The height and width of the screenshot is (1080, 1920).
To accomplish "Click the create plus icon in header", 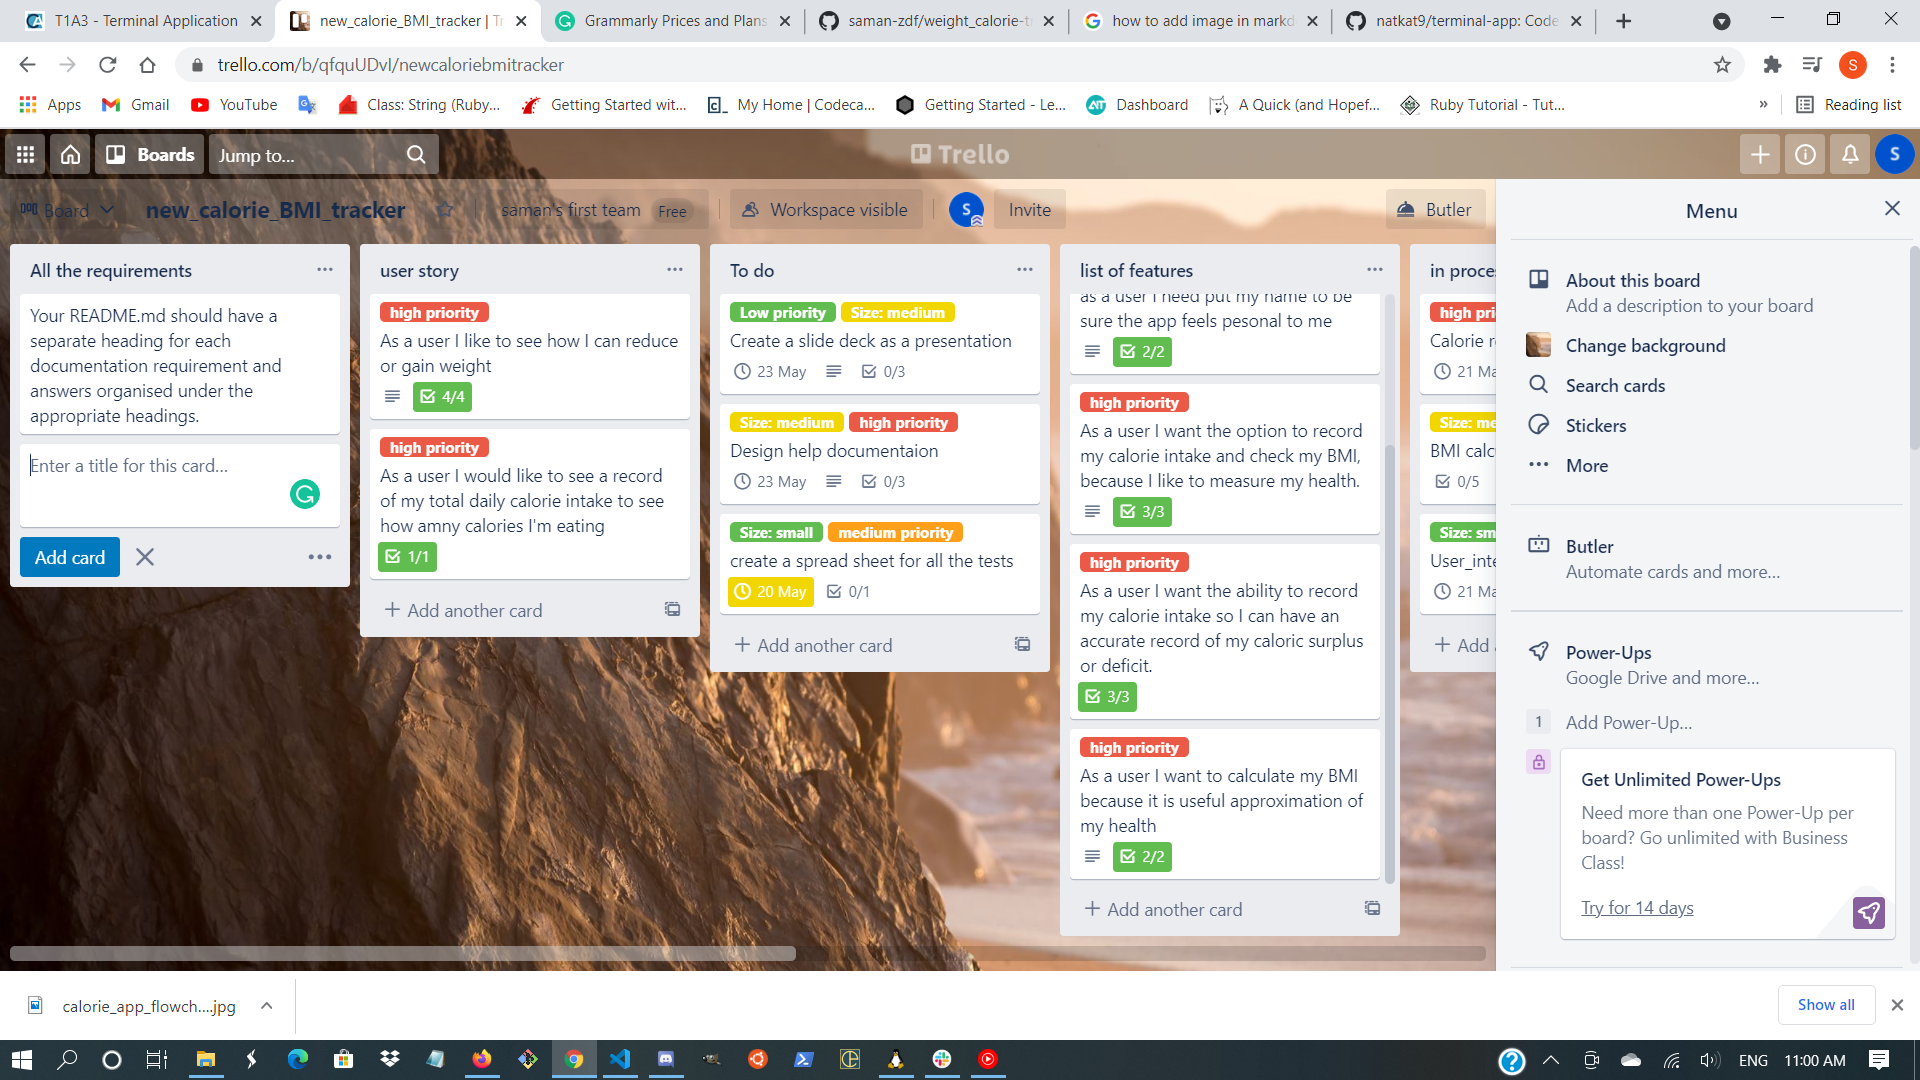I will (x=1760, y=155).
